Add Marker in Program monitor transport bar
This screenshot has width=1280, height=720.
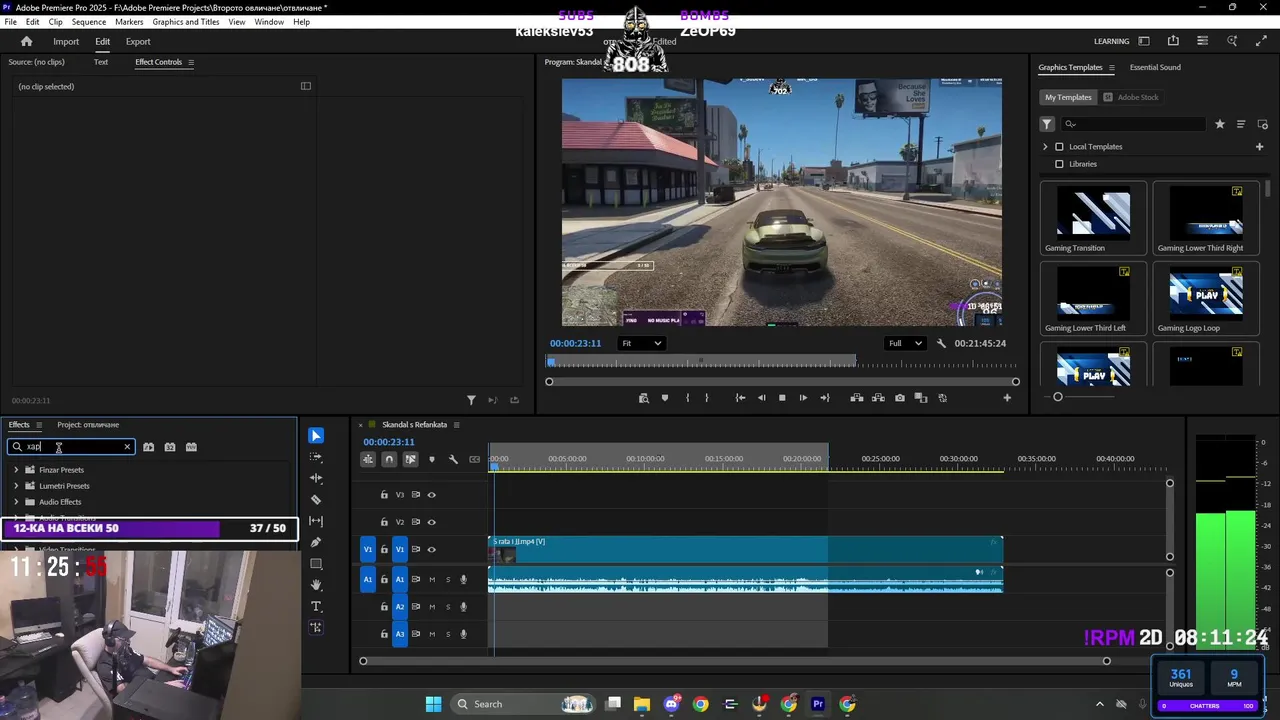[x=665, y=398]
